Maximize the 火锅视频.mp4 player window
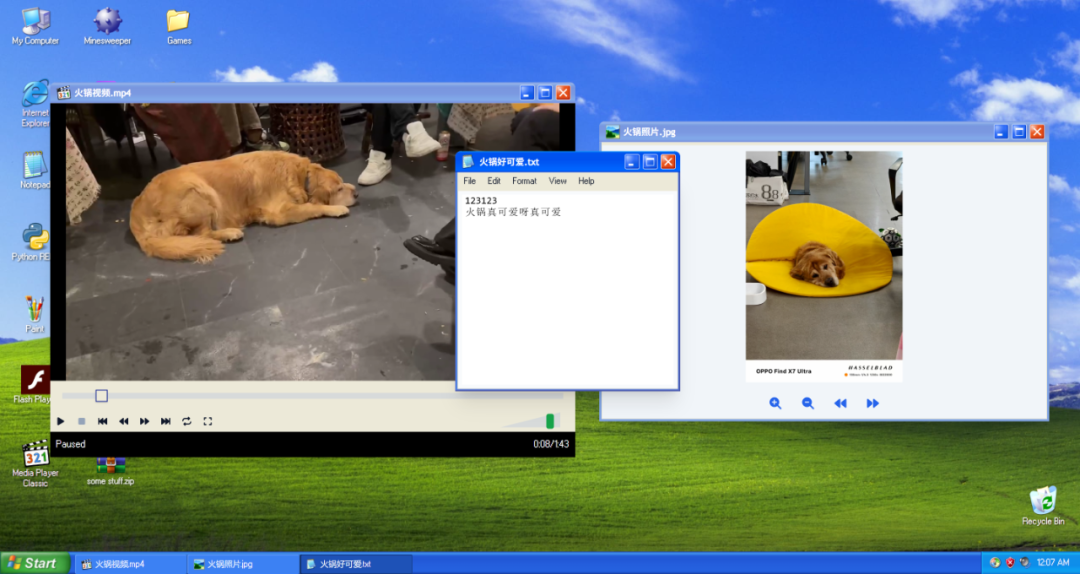This screenshot has height=574, width=1080. [545, 93]
